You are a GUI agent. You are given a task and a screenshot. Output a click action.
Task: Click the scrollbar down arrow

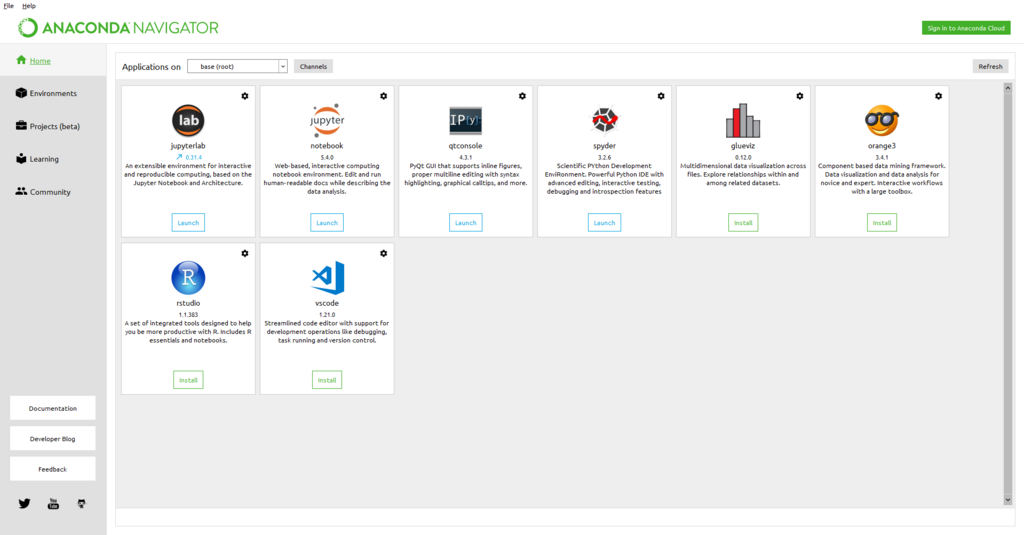coord(1008,500)
